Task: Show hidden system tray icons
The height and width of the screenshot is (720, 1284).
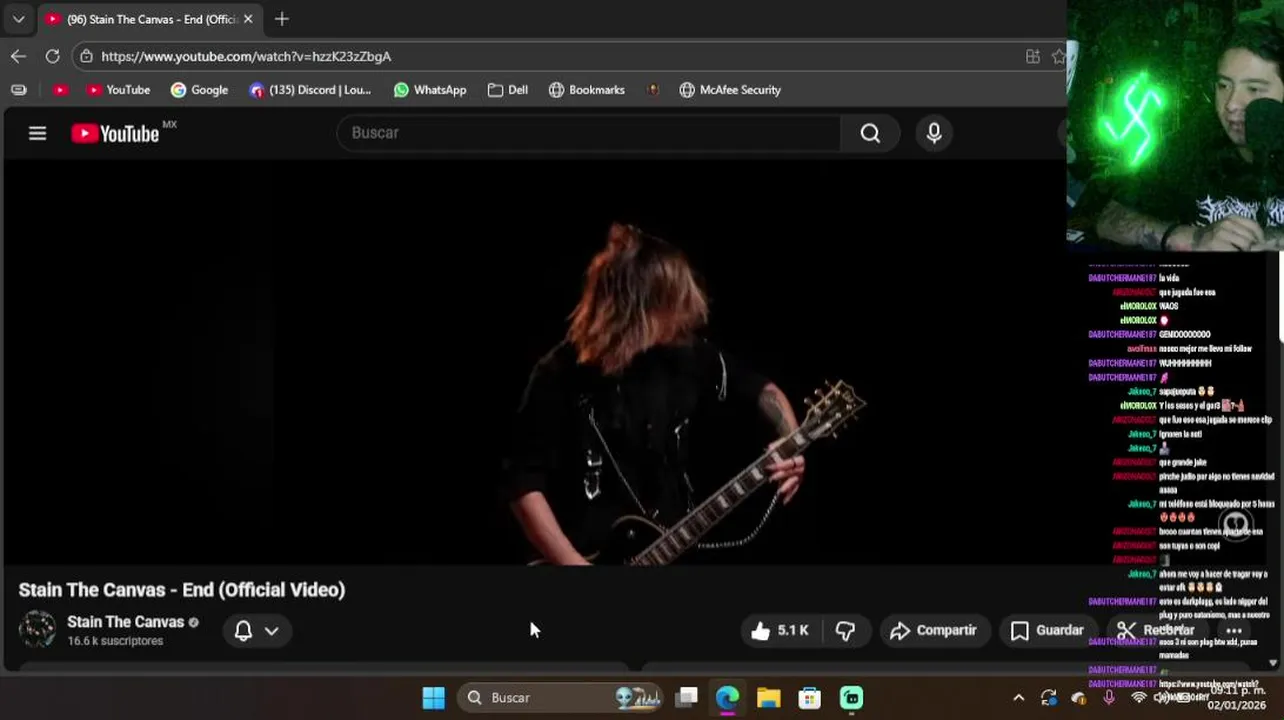Action: point(1018,698)
